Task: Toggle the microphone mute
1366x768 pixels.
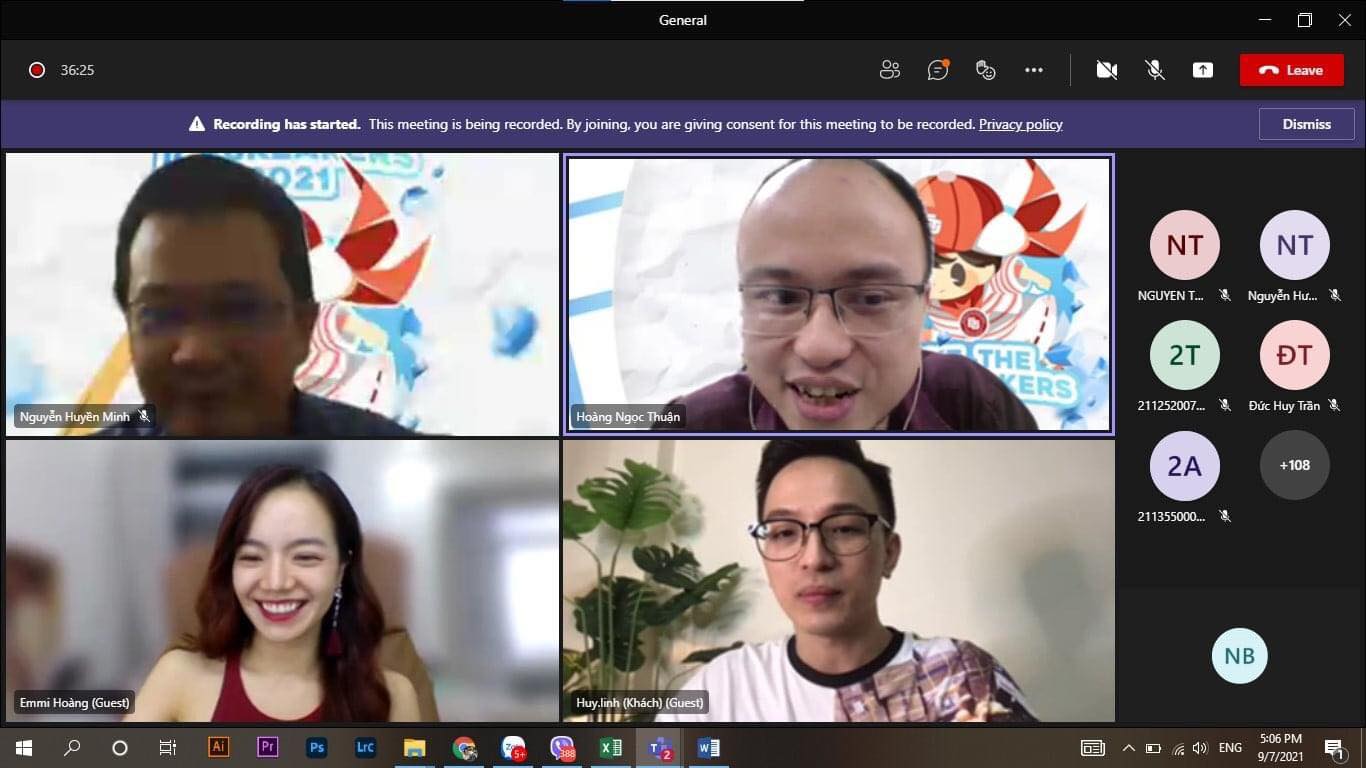Action: coord(1154,70)
